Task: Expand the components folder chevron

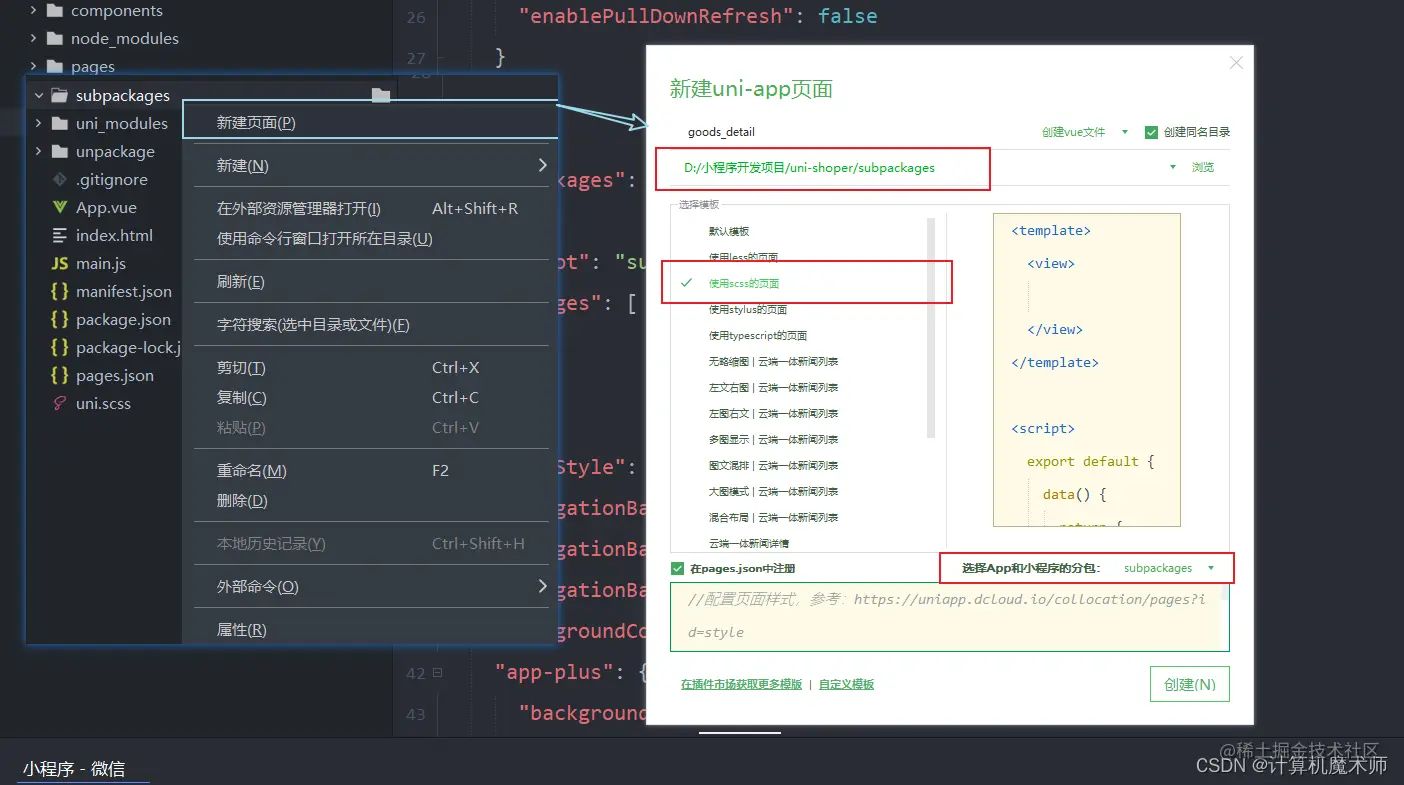Action: (x=33, y=11)
